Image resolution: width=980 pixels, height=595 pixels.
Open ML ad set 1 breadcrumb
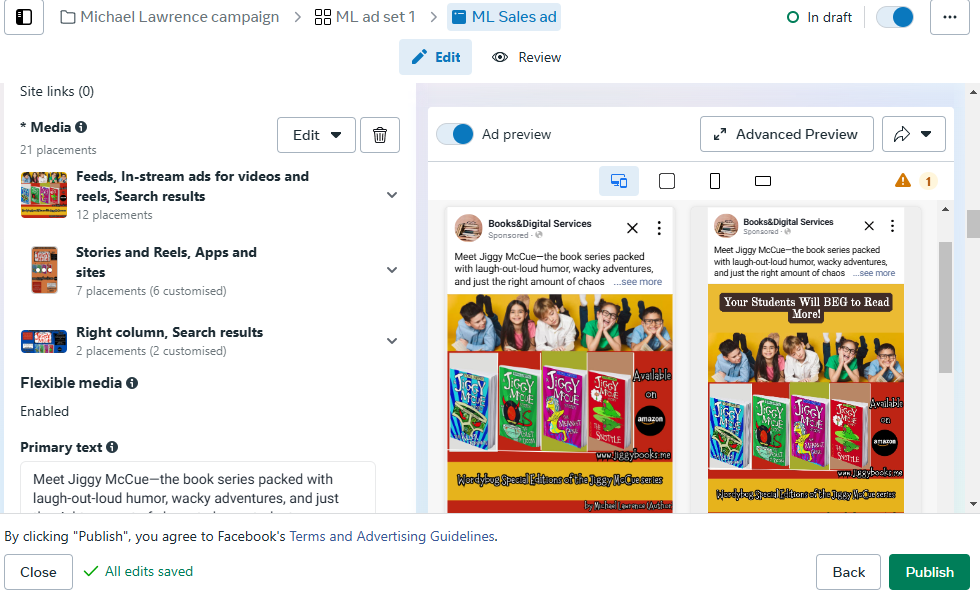365,17
